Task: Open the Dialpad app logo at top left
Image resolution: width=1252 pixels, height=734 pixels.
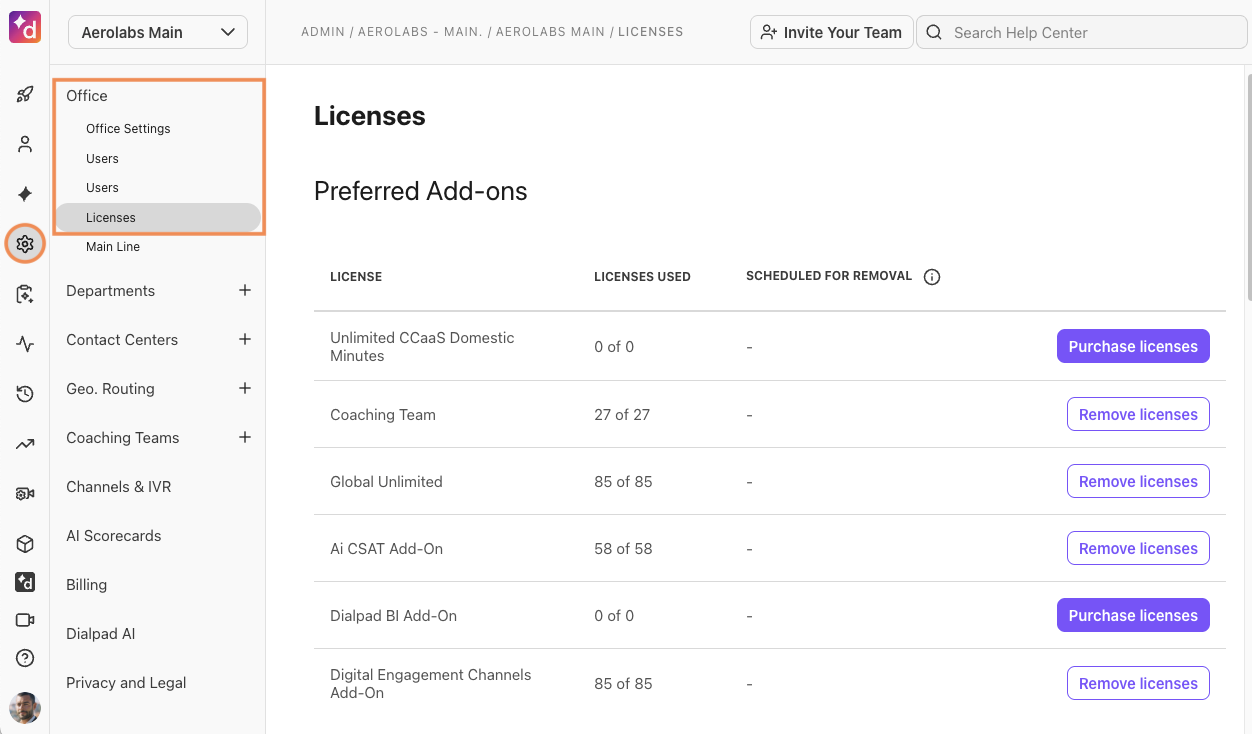Action: tap(24, 28)
